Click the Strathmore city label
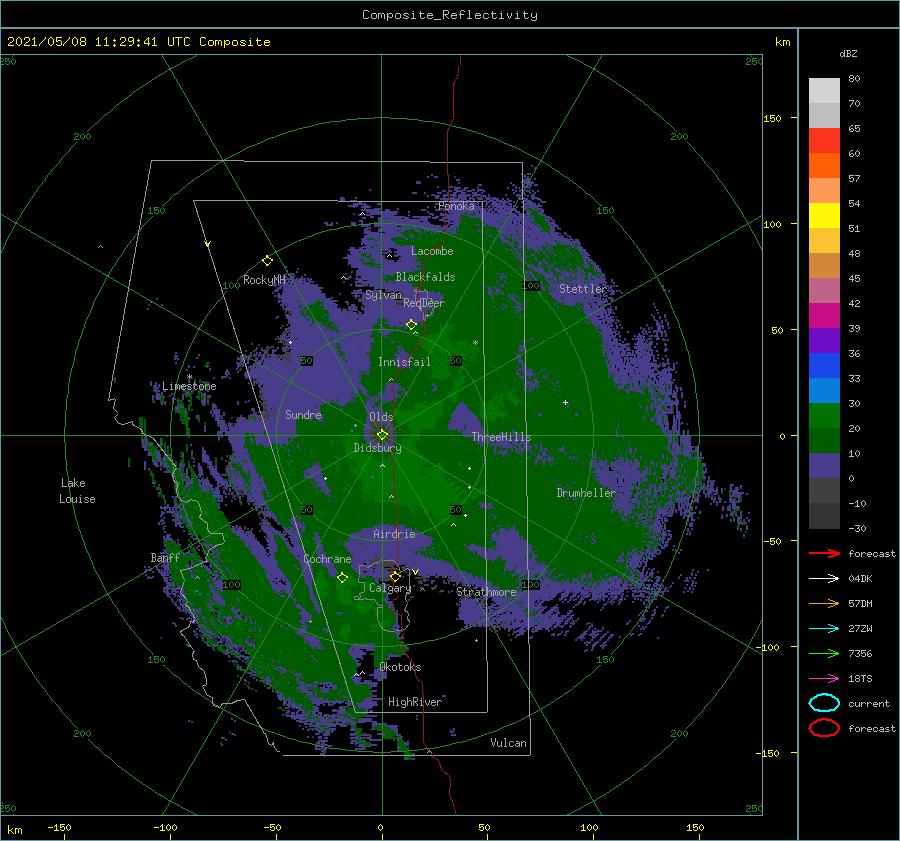Image resolution: width=900 pixels, height=841 pixels. (x=486, y=592)
